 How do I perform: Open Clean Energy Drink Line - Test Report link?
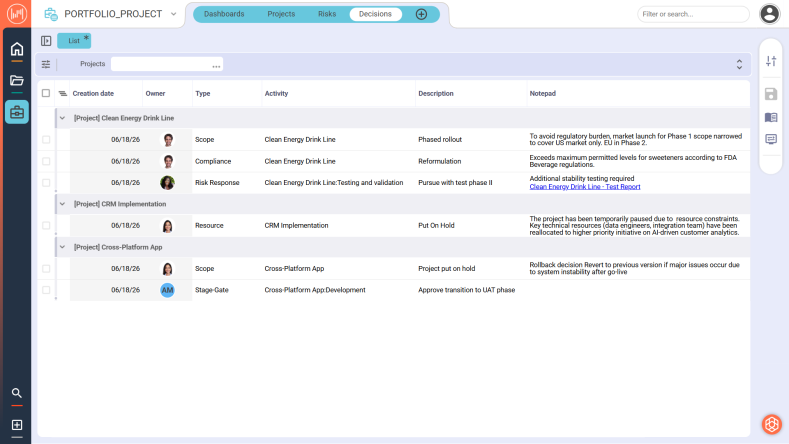[x=585, y=187]
